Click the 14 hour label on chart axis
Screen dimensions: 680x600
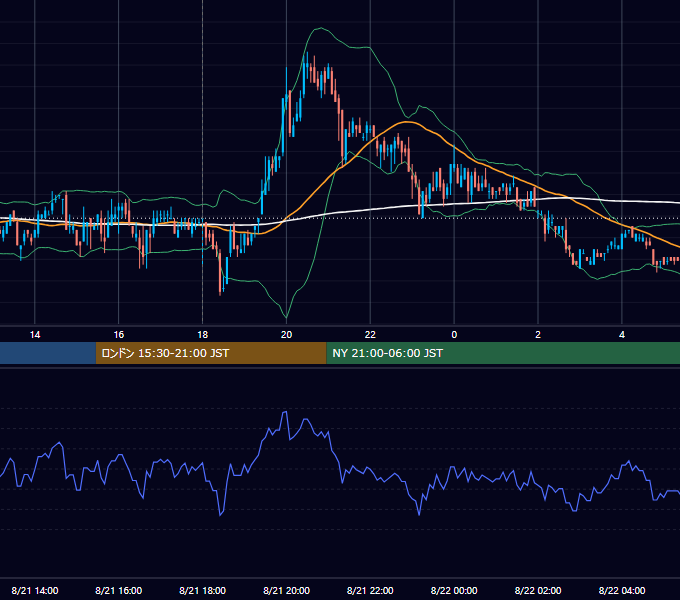[x=35, y=335]
